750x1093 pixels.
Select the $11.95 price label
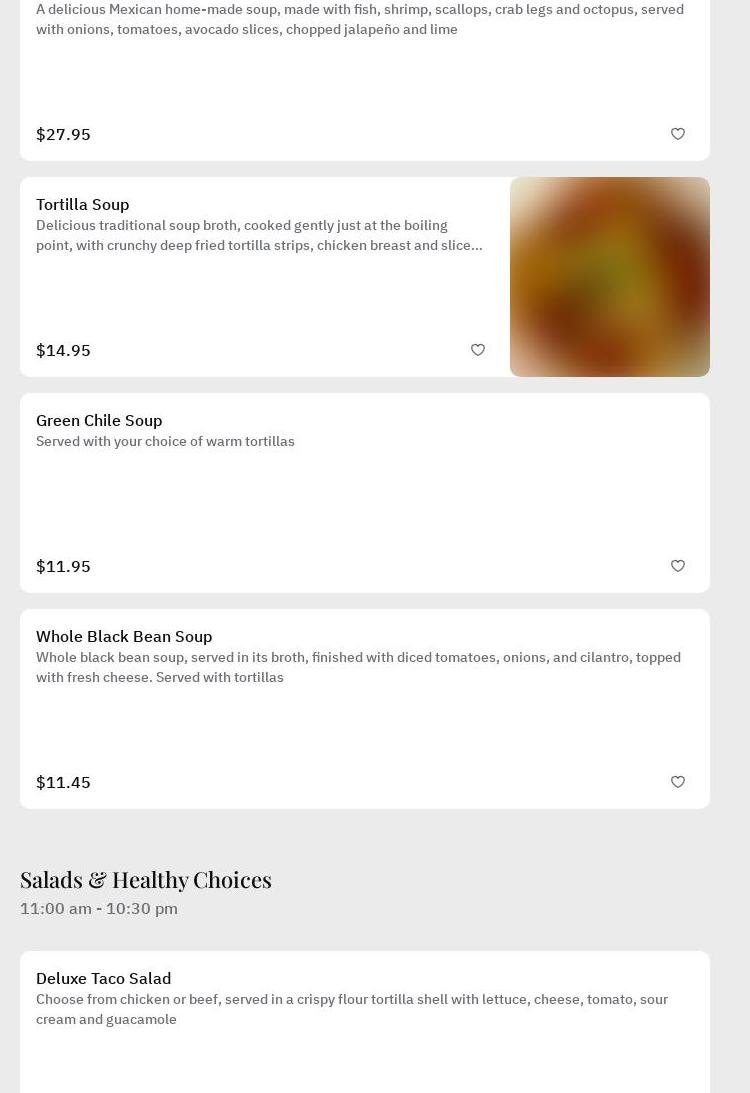pos(63,566)
